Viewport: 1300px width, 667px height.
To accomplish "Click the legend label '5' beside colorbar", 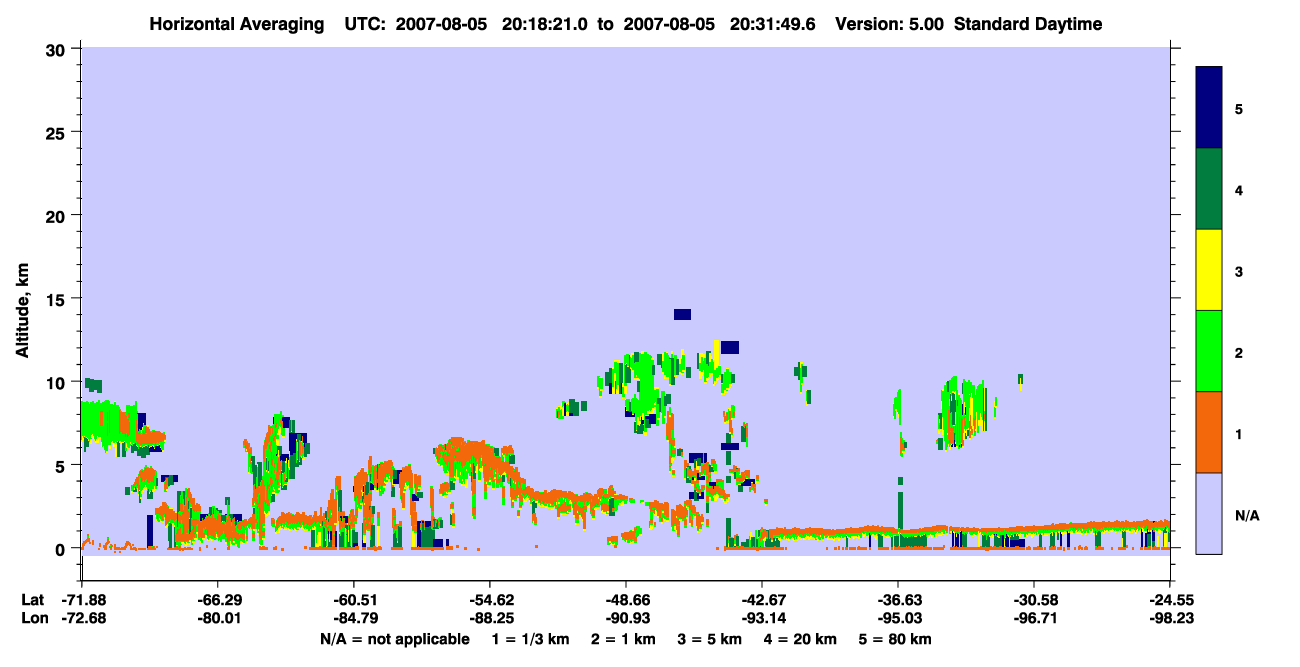I will [1239, 108].
